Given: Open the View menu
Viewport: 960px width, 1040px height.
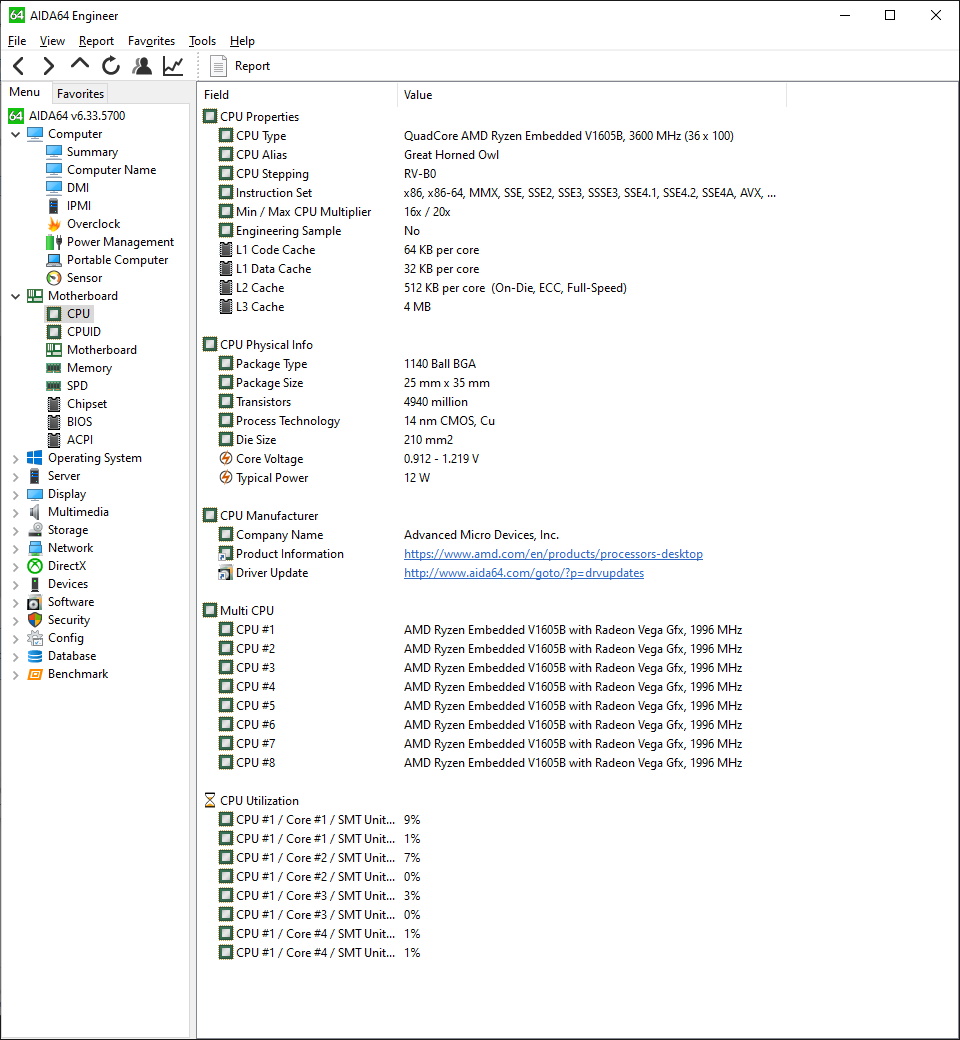Looking at the screenshot, I should pyautogui.click(x=52, y=41).
